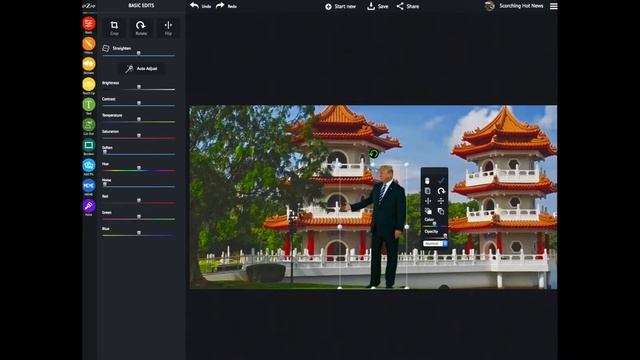640x360 pixels.
Task: Redo the last action
Action: 226,6
